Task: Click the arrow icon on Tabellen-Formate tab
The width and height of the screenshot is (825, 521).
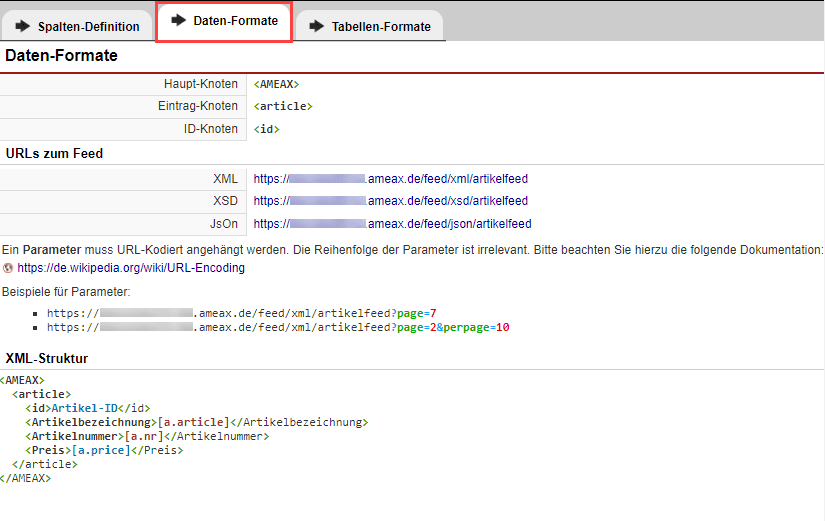Action: point(317,26)
